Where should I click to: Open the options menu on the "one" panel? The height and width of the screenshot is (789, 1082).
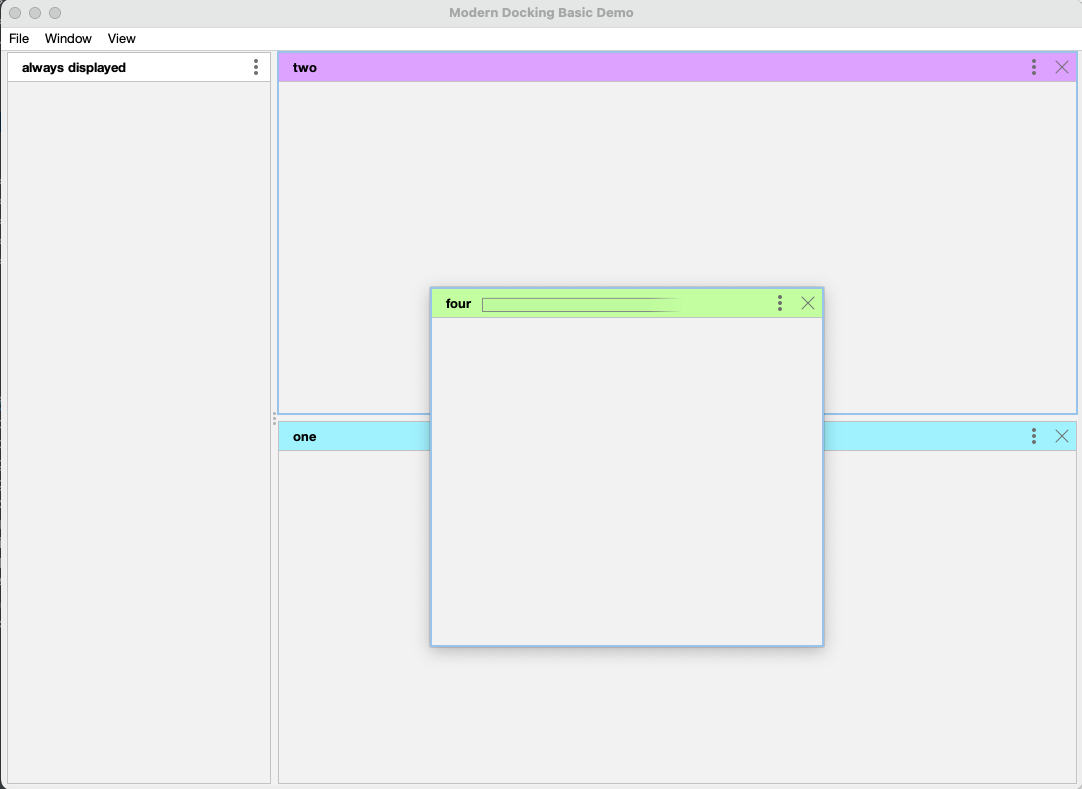[1033, 436]
